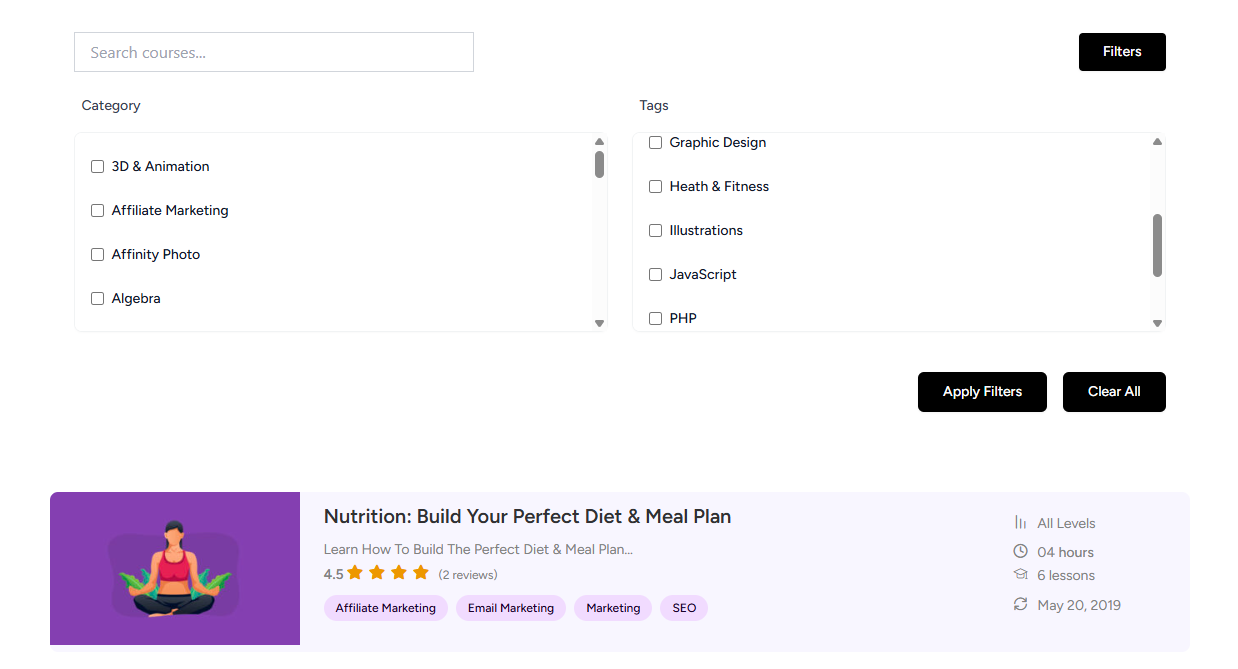This screenshot has width=1238, height=669.
Task: Click the graduation cap icon beside 6 lessons
Action: [1020, 574]
